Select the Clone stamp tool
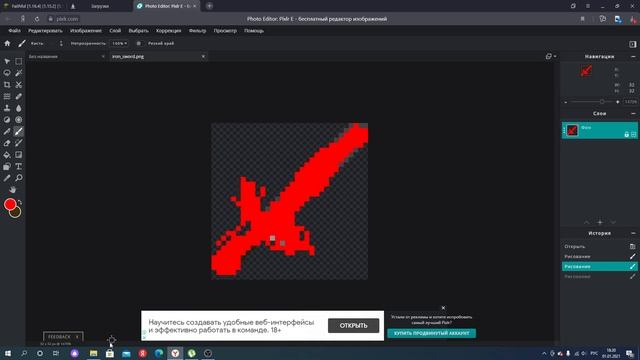Image resolution: width=640 pixels, height=360 pixels. pyautogui.click(x=7, y=108)
